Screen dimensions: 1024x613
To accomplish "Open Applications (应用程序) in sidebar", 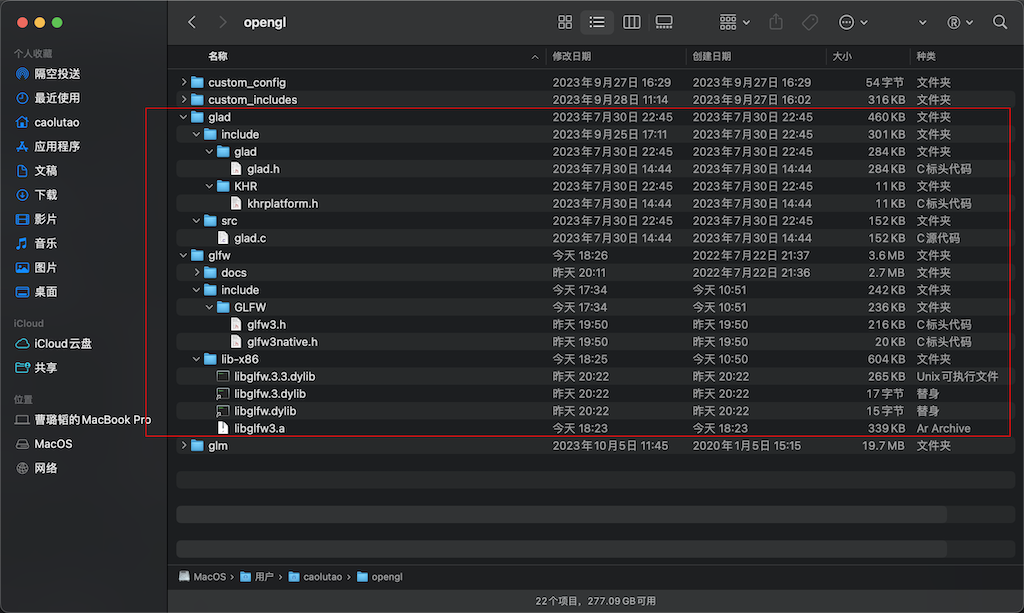I will click(48, 146).
